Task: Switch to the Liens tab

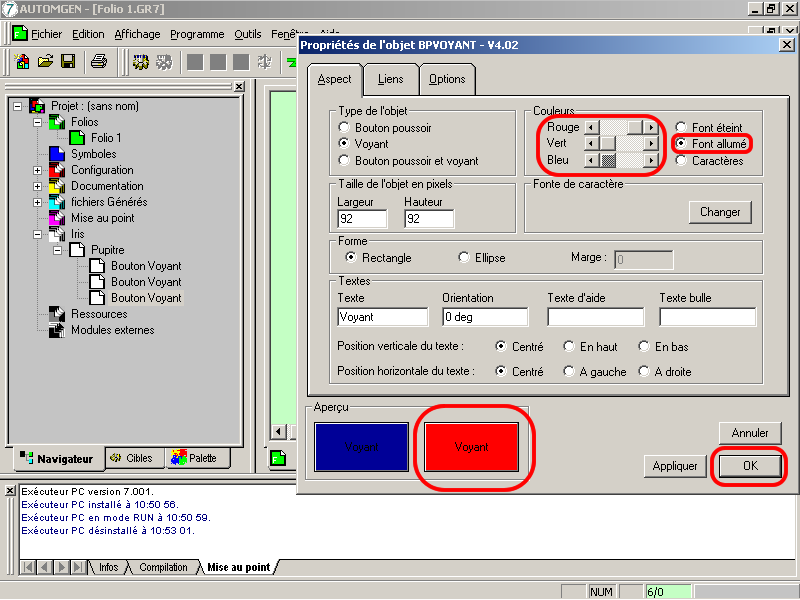Action: 390,79
